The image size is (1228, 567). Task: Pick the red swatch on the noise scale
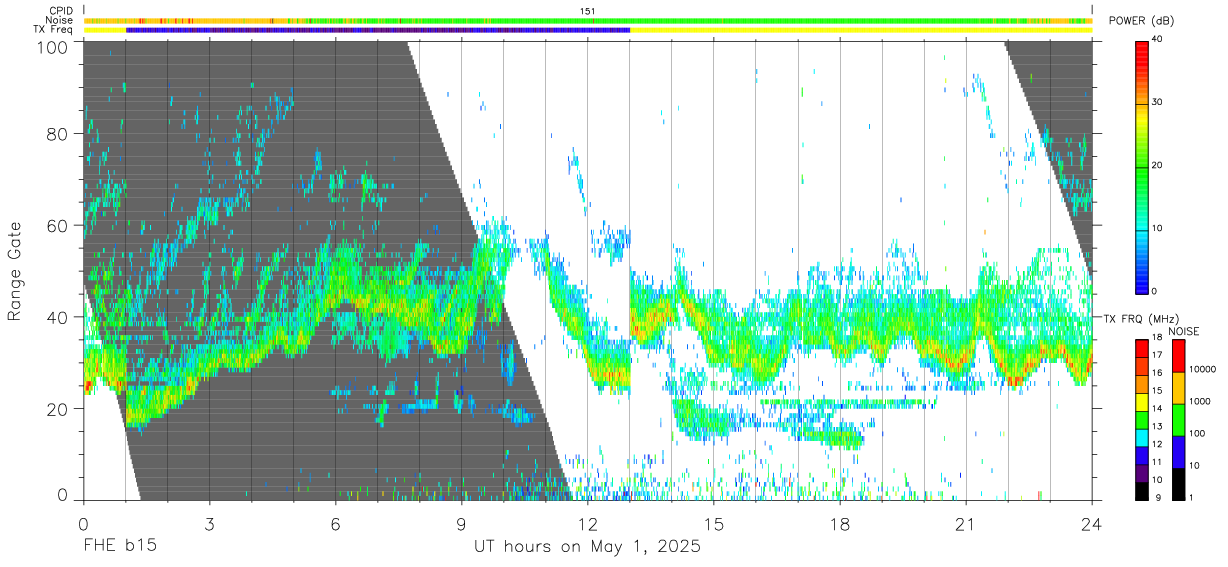tap(1177, 355)
